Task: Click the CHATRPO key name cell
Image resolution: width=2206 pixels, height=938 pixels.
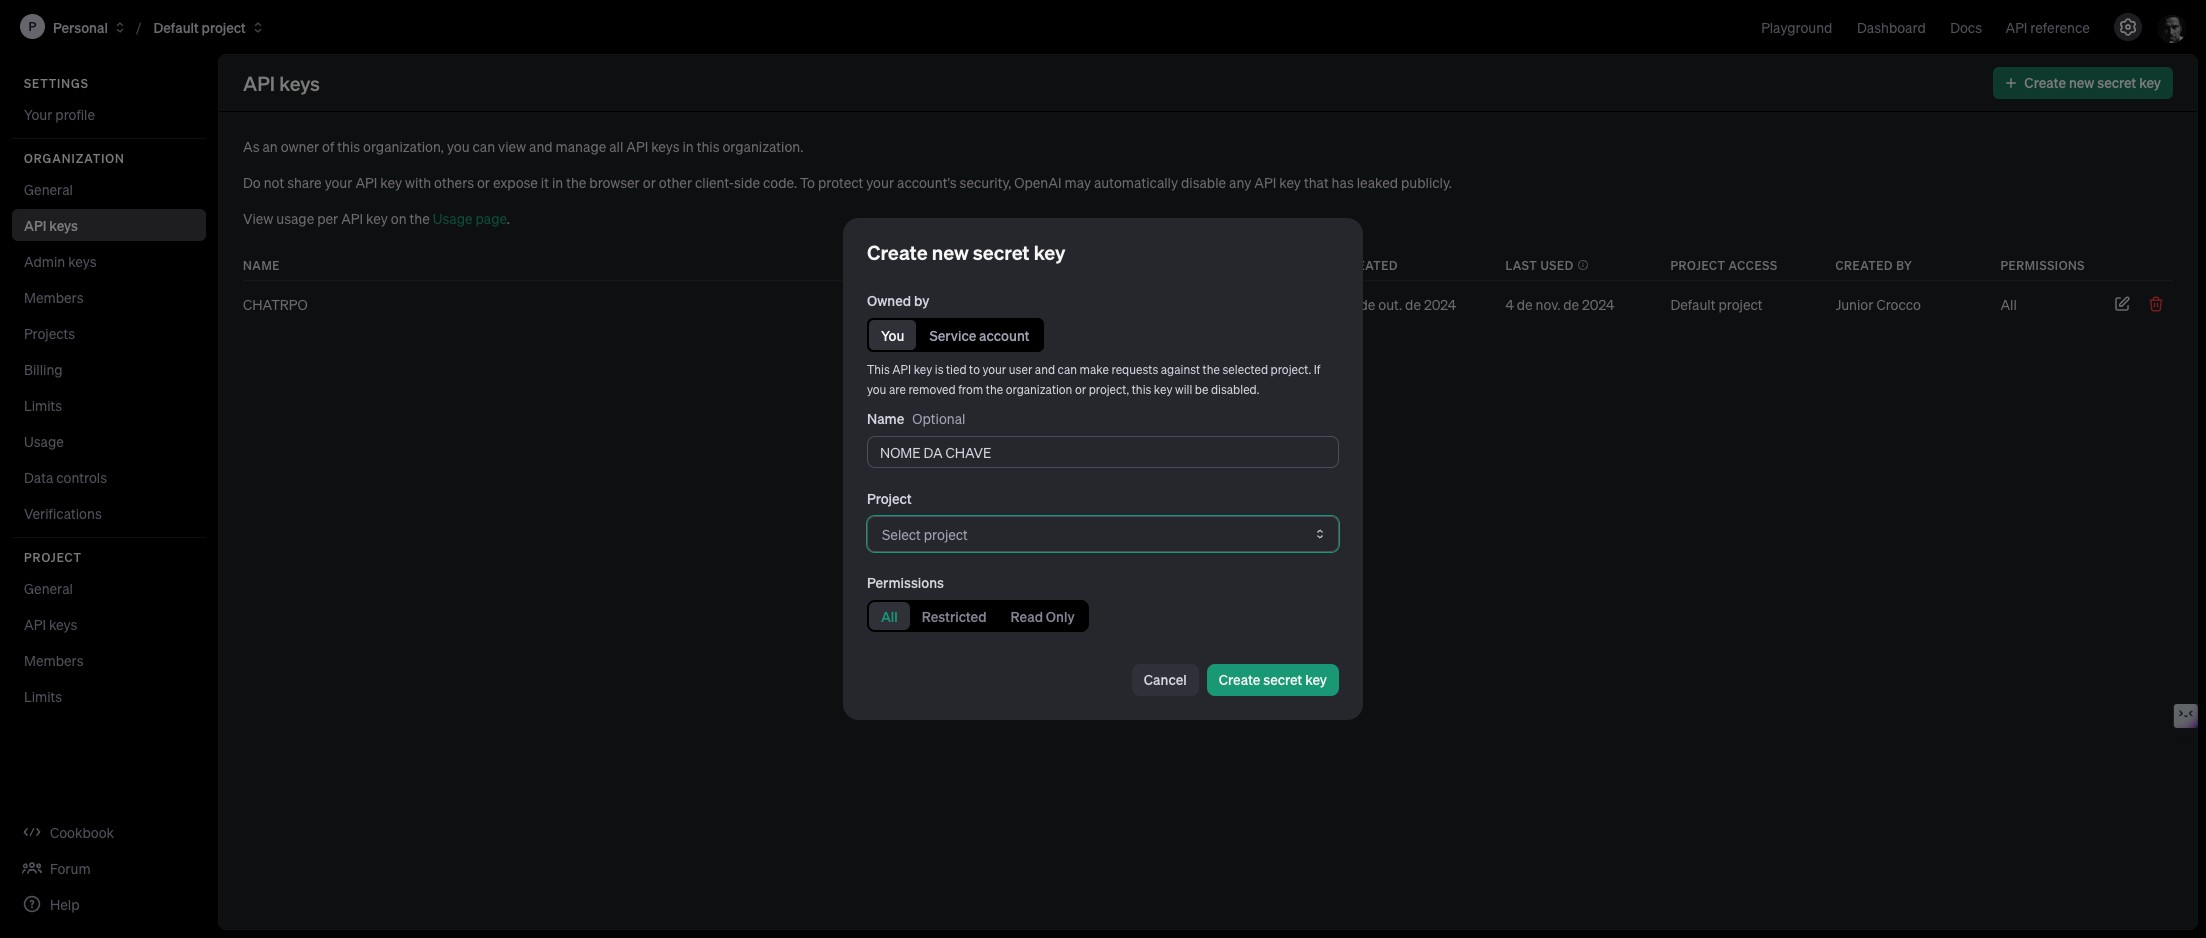Action: [x=275, y=305]
